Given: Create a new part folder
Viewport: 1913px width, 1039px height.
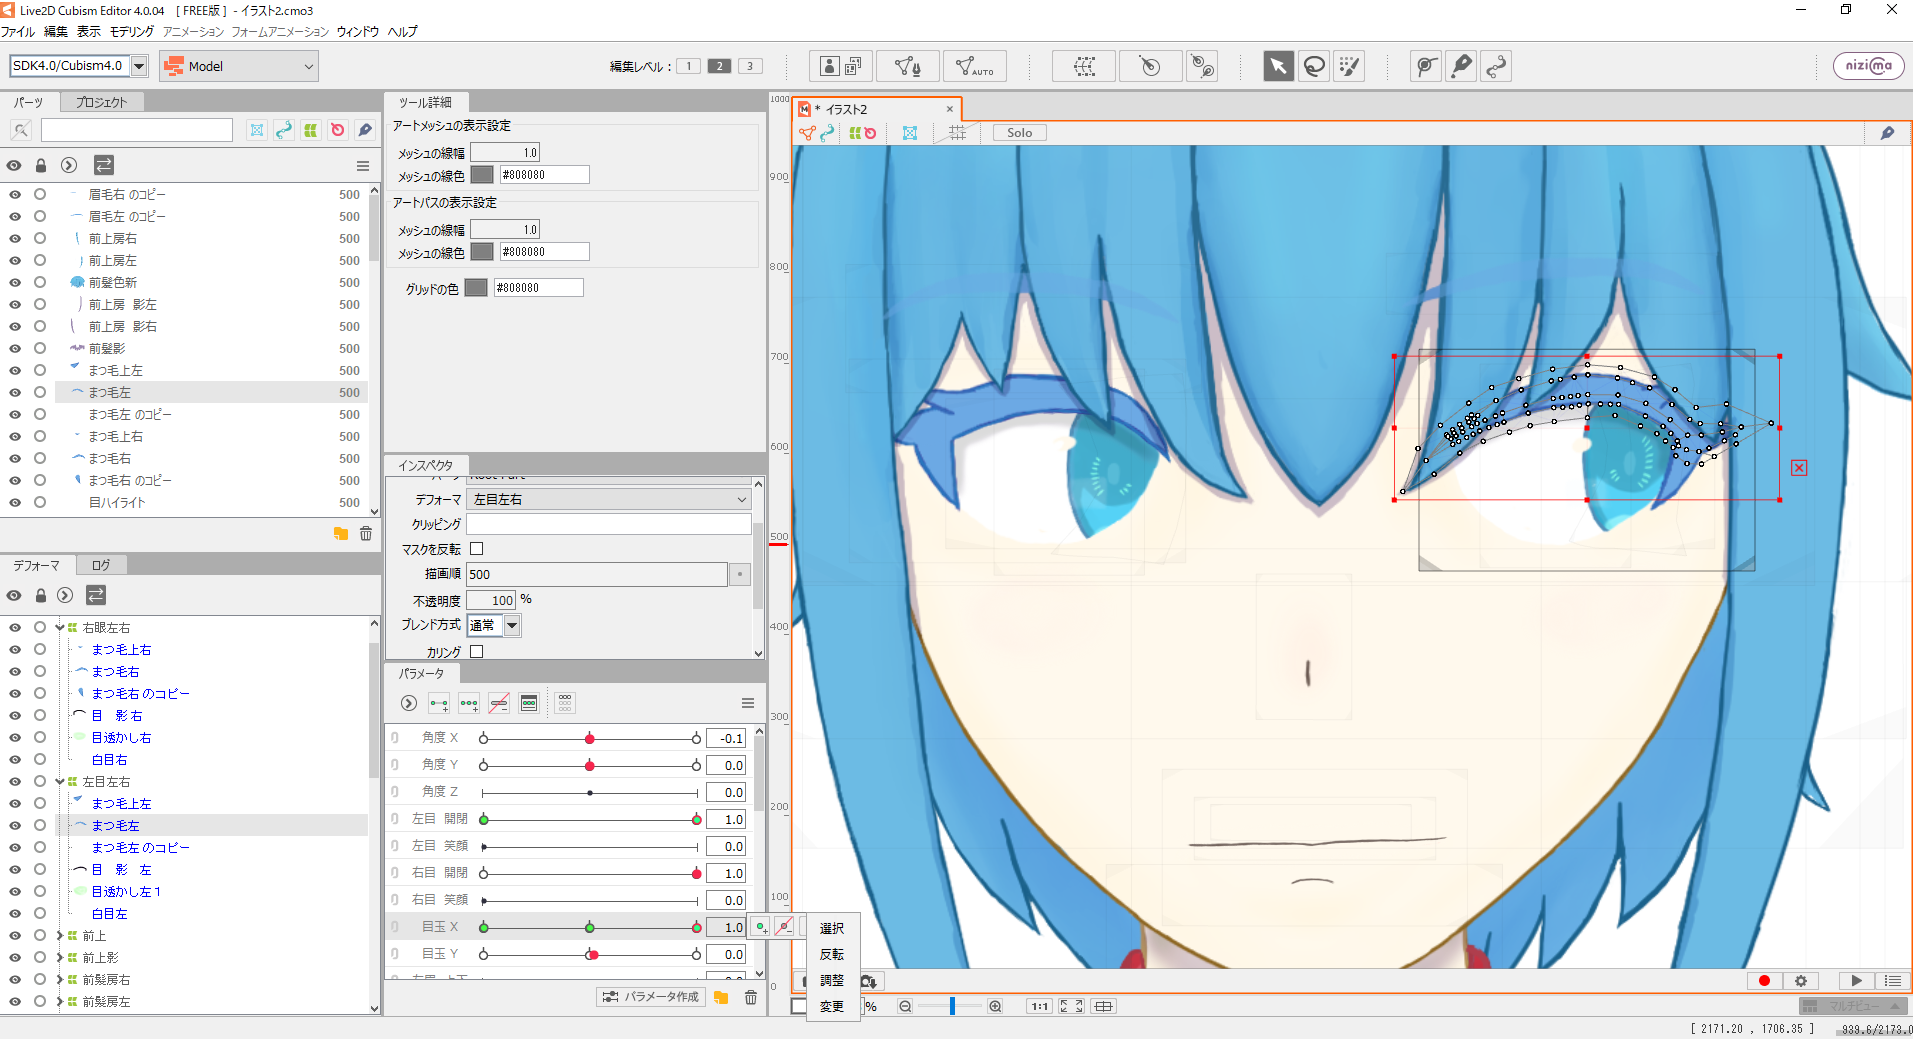Looking at the screenshot, I should [x=341, y=534].
